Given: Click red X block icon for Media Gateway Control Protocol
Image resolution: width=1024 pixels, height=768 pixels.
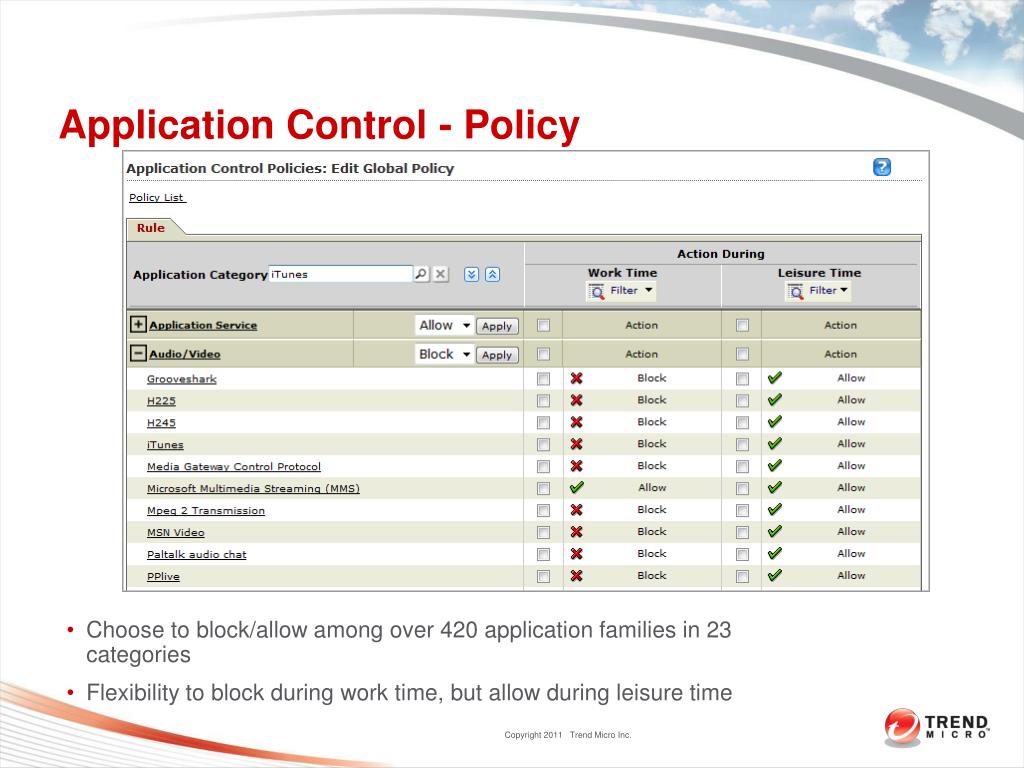Looking at the screenshot, I should tap(576, 466).
